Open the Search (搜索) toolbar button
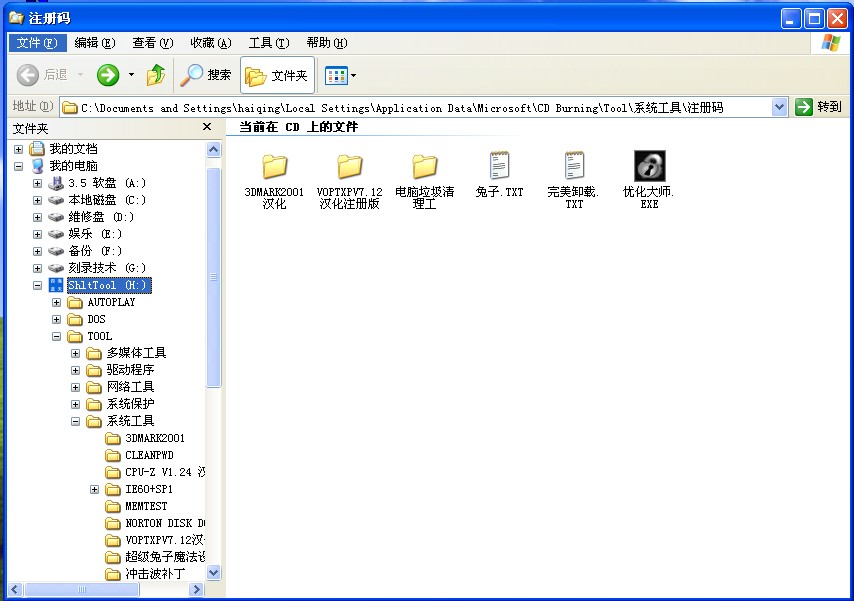The height and width of the screenshot is (601, 854). (206, 75)
